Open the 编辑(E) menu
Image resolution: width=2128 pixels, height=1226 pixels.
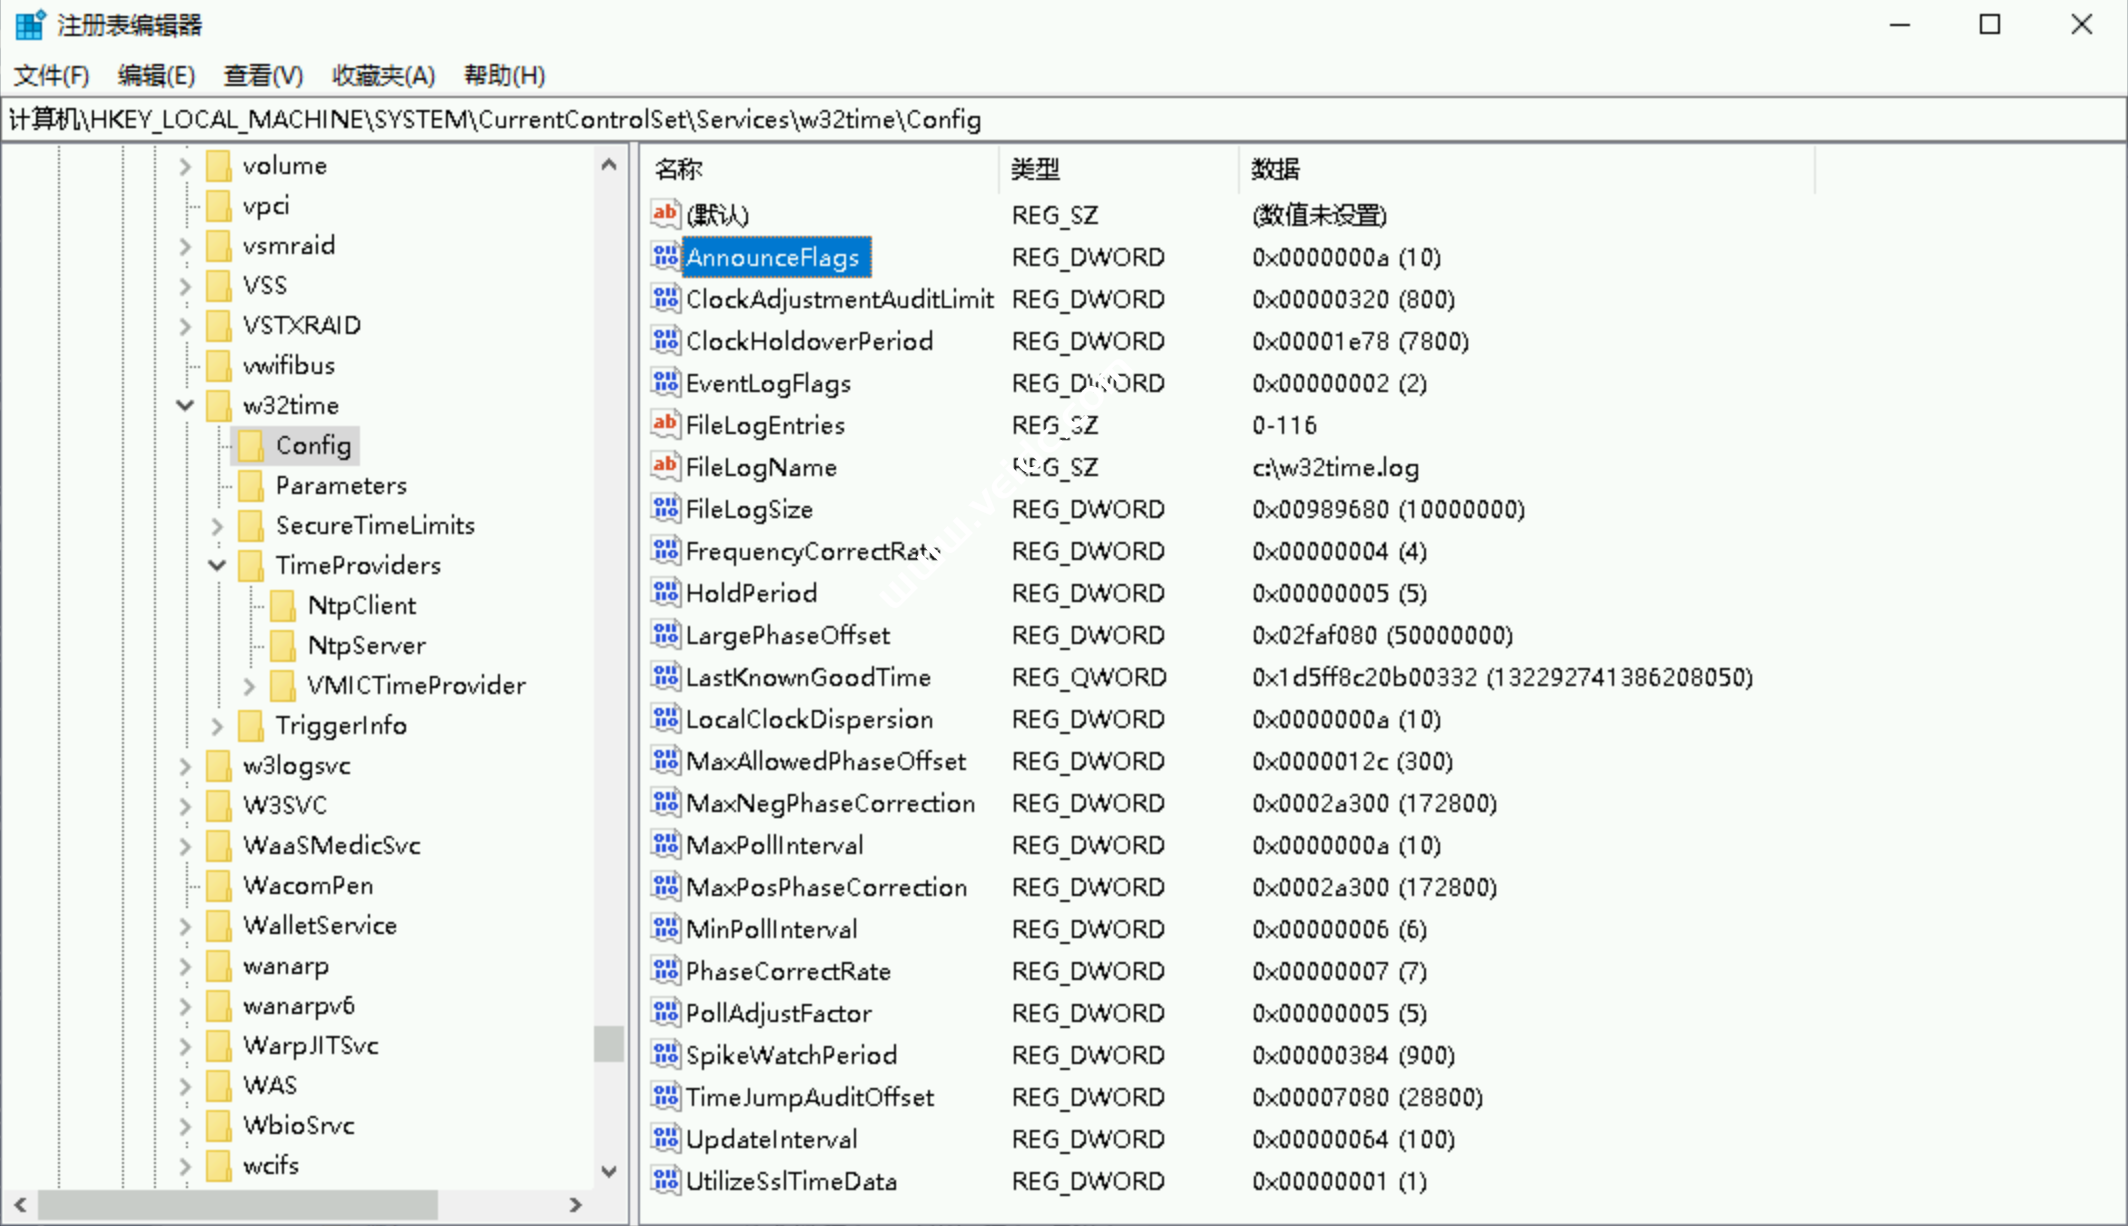click(155, 75)
